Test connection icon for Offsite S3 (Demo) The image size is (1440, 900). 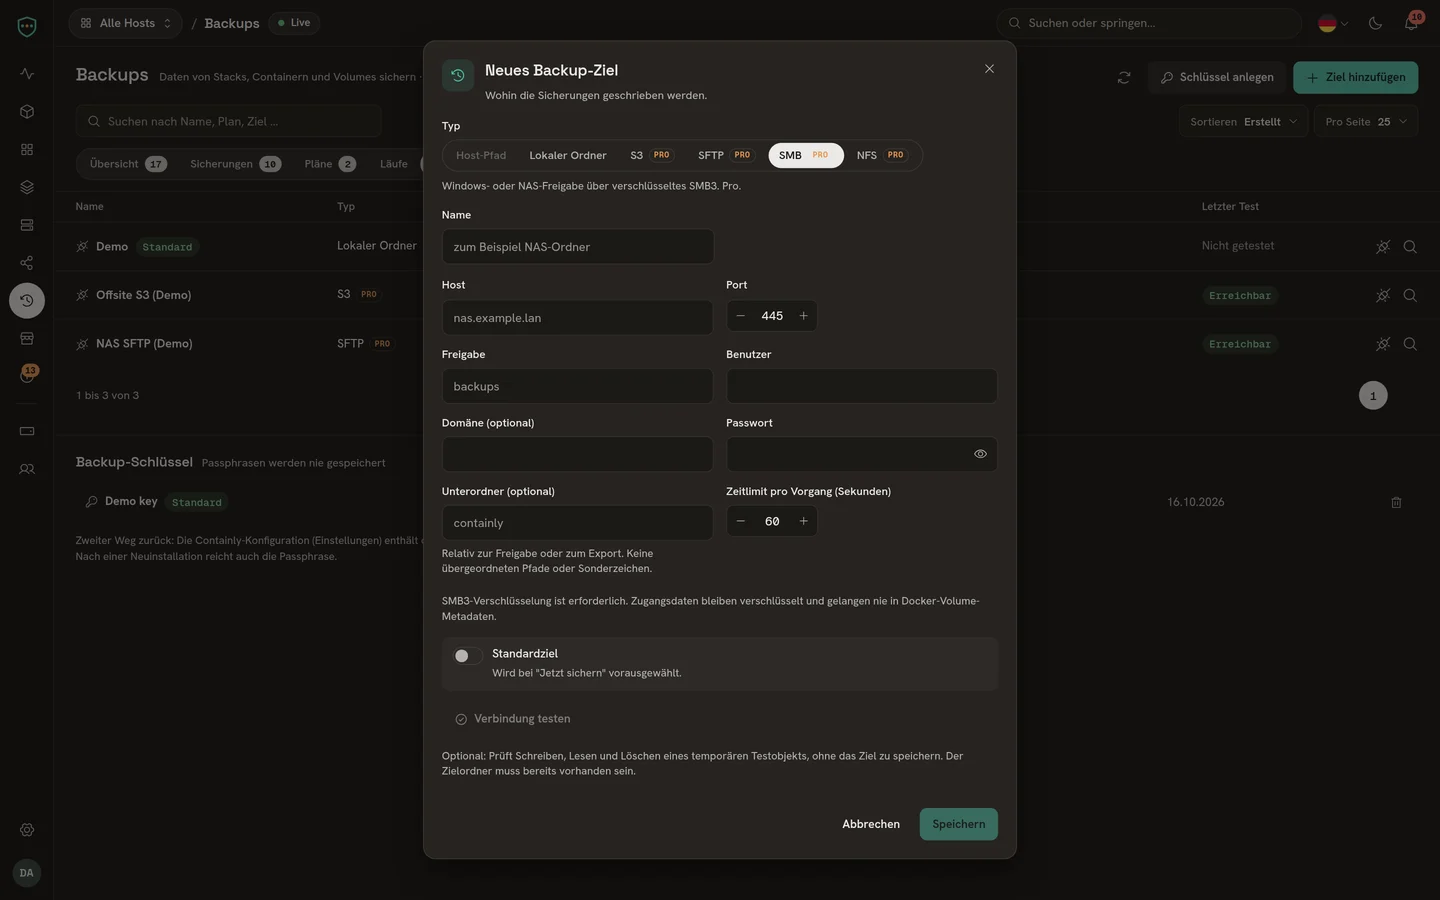click(1383, 295)
